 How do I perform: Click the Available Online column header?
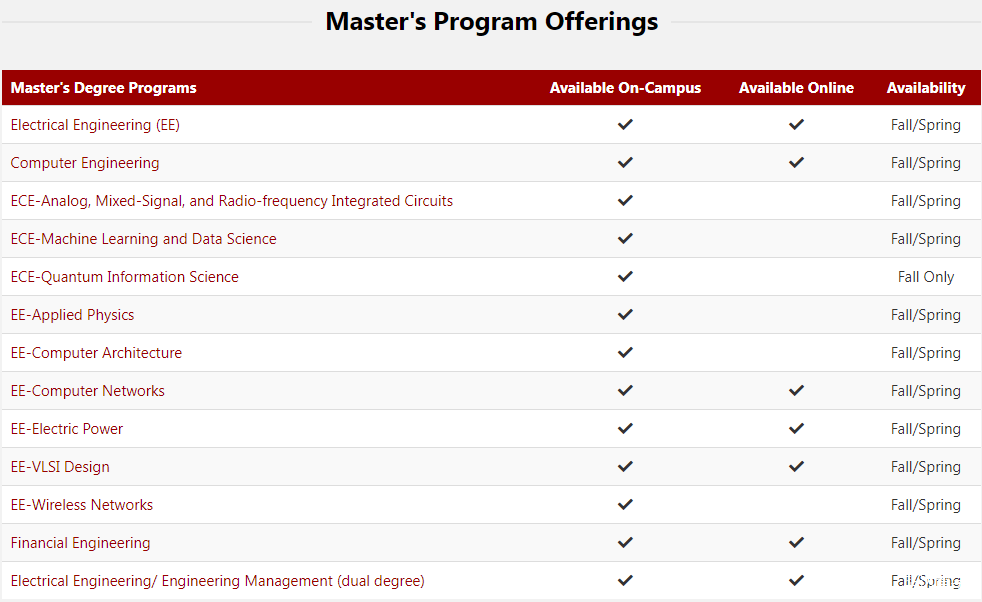(x=796, y=88)
